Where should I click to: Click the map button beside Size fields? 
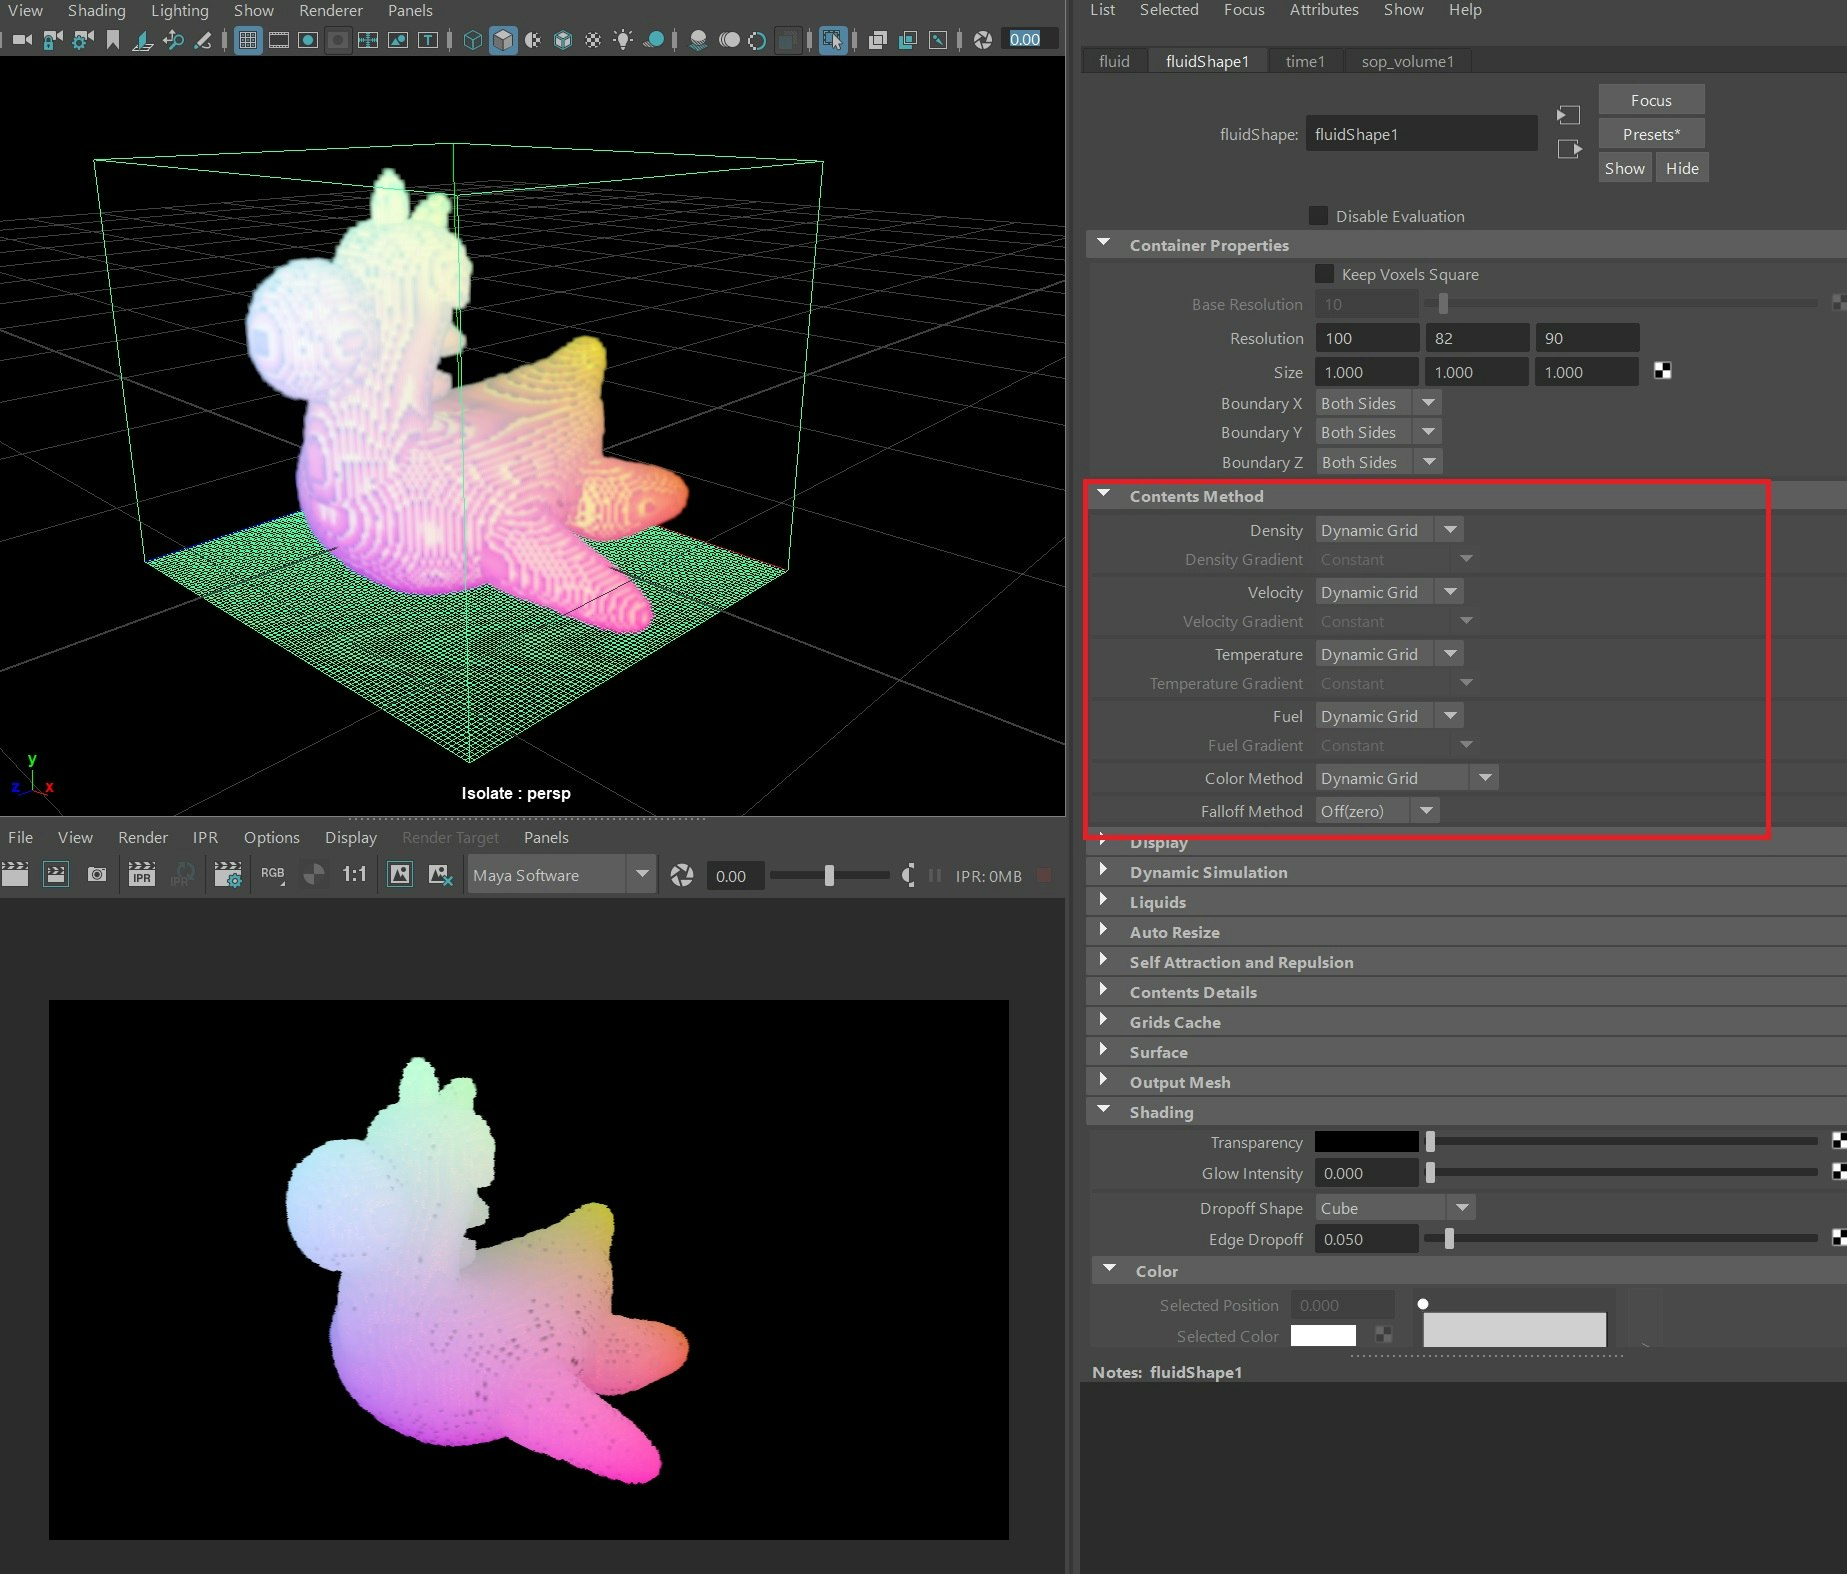click(1662, 371)
